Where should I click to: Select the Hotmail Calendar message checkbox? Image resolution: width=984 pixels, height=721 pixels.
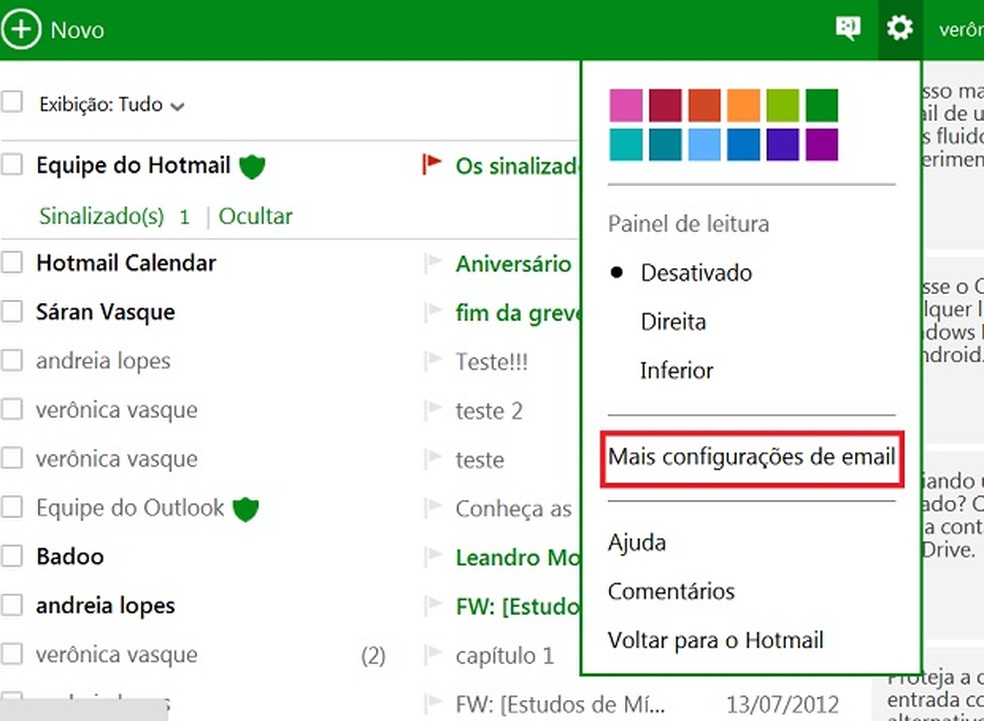(13, 262)
